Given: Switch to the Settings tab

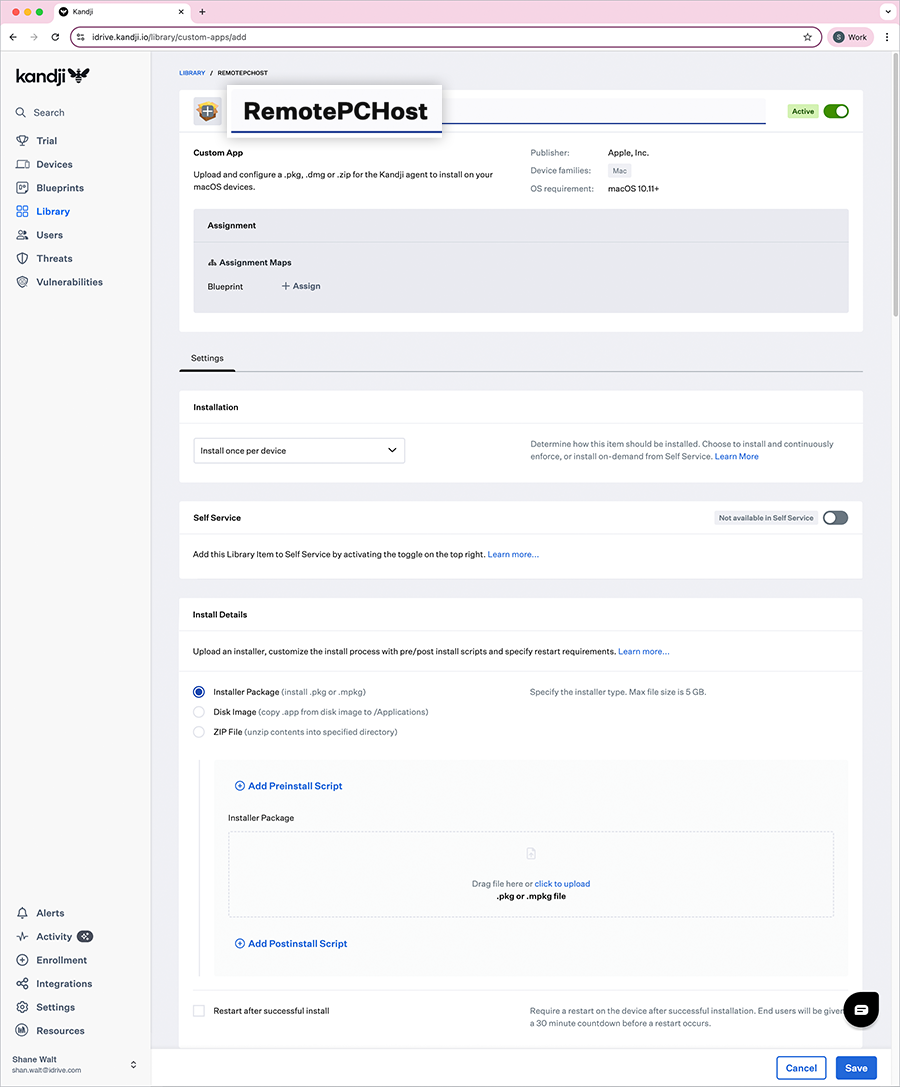Looking at the screenshot, I should point(207,358).
